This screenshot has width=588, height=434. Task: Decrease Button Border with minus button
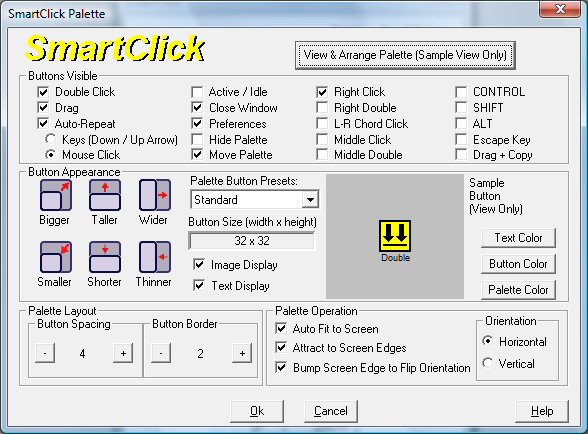[161, 353]
